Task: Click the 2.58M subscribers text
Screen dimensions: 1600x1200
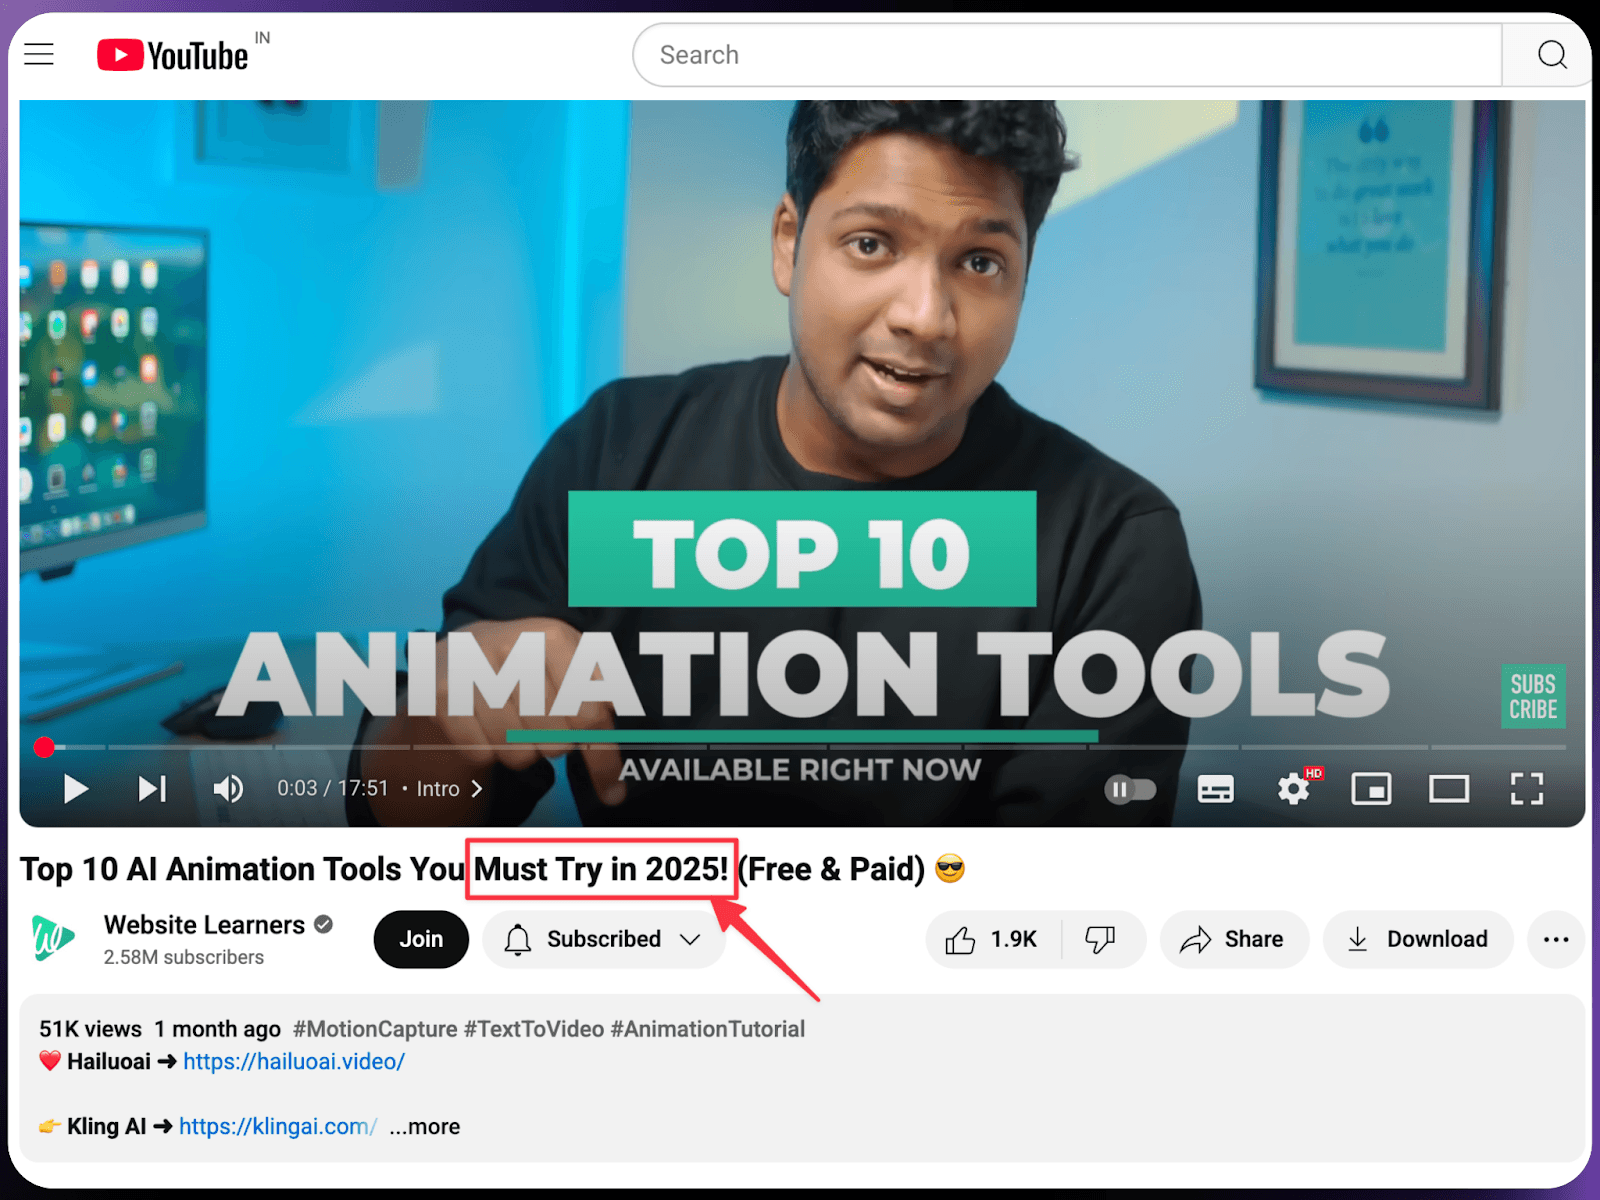Action: click(184, 957)
